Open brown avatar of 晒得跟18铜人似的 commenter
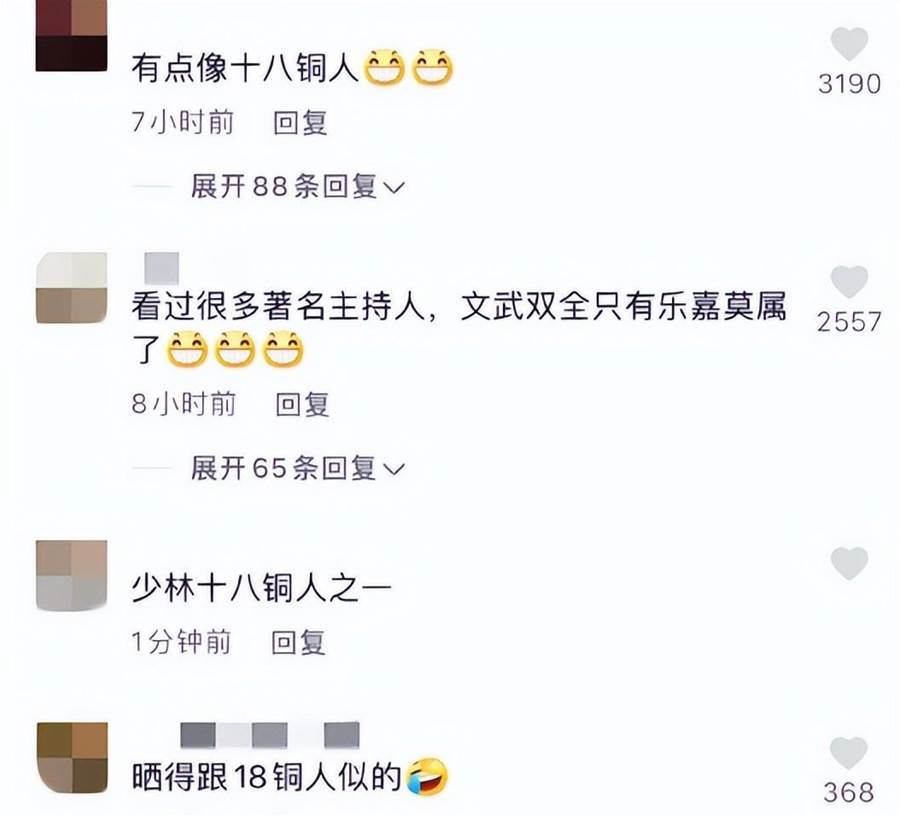Viewport: 900px width, 816px height. 72,757
